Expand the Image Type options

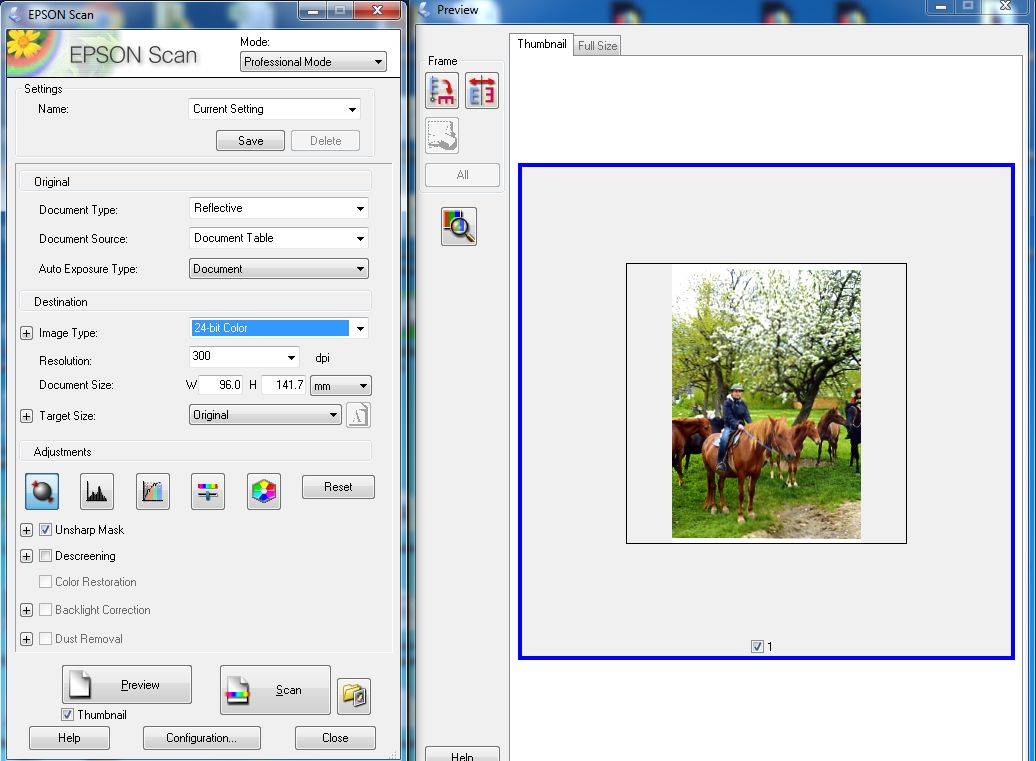pos(26,333)
